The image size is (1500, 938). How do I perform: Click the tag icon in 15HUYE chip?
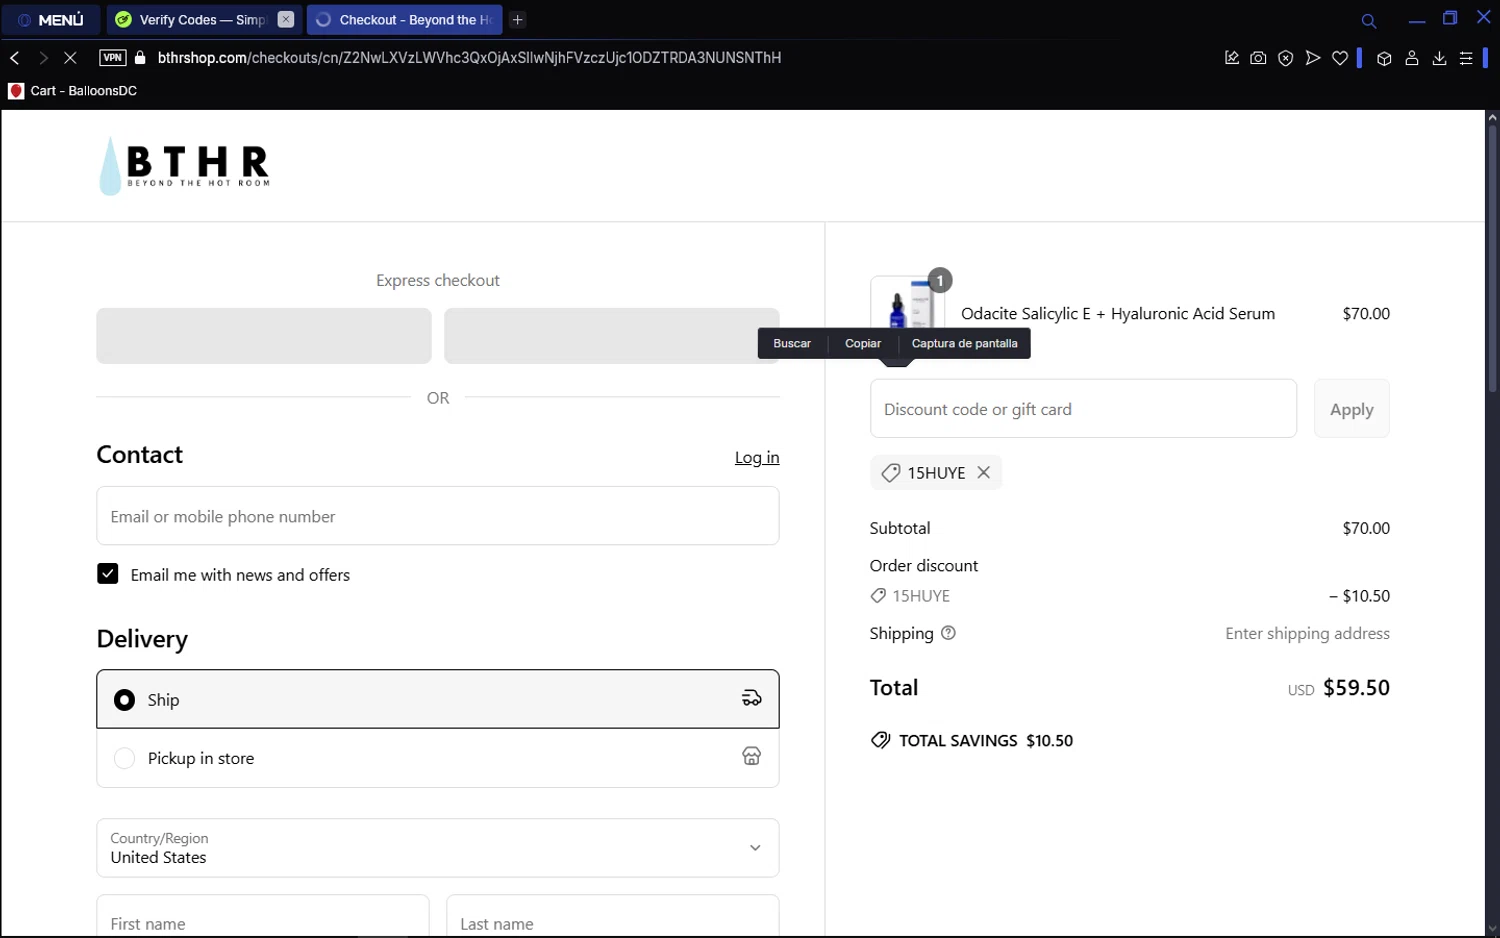tap(891, 473)
